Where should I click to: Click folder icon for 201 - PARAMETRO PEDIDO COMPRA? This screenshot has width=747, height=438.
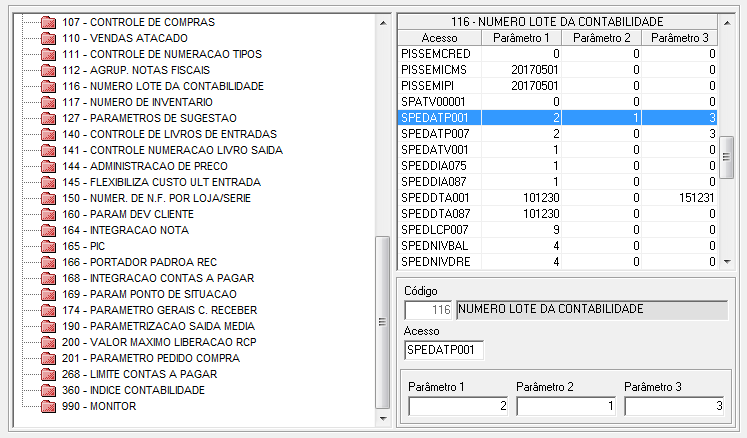click(48, 358)
